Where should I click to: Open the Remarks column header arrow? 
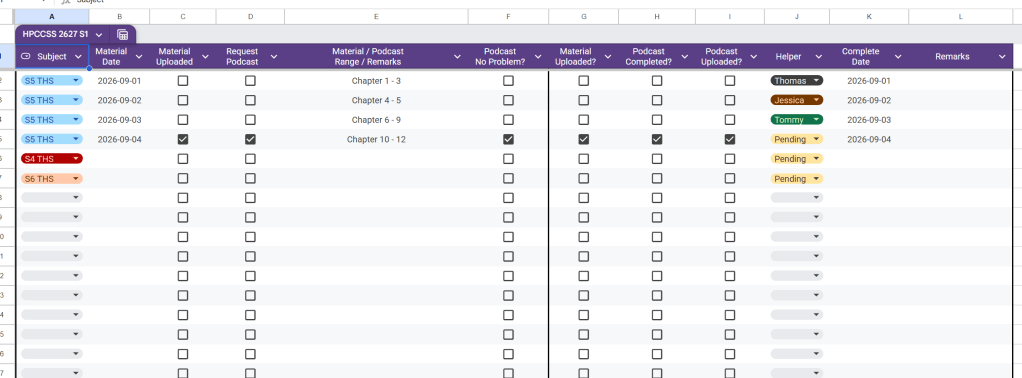(x=1002, y=57)
